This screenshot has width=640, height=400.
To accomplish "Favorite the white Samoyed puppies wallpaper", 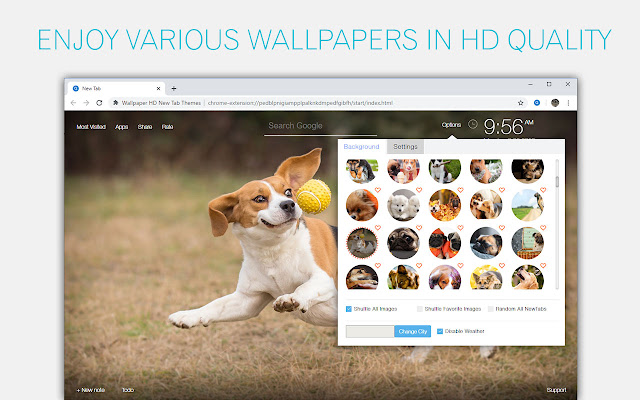I will pyautogui.click(x=419, y=190).
